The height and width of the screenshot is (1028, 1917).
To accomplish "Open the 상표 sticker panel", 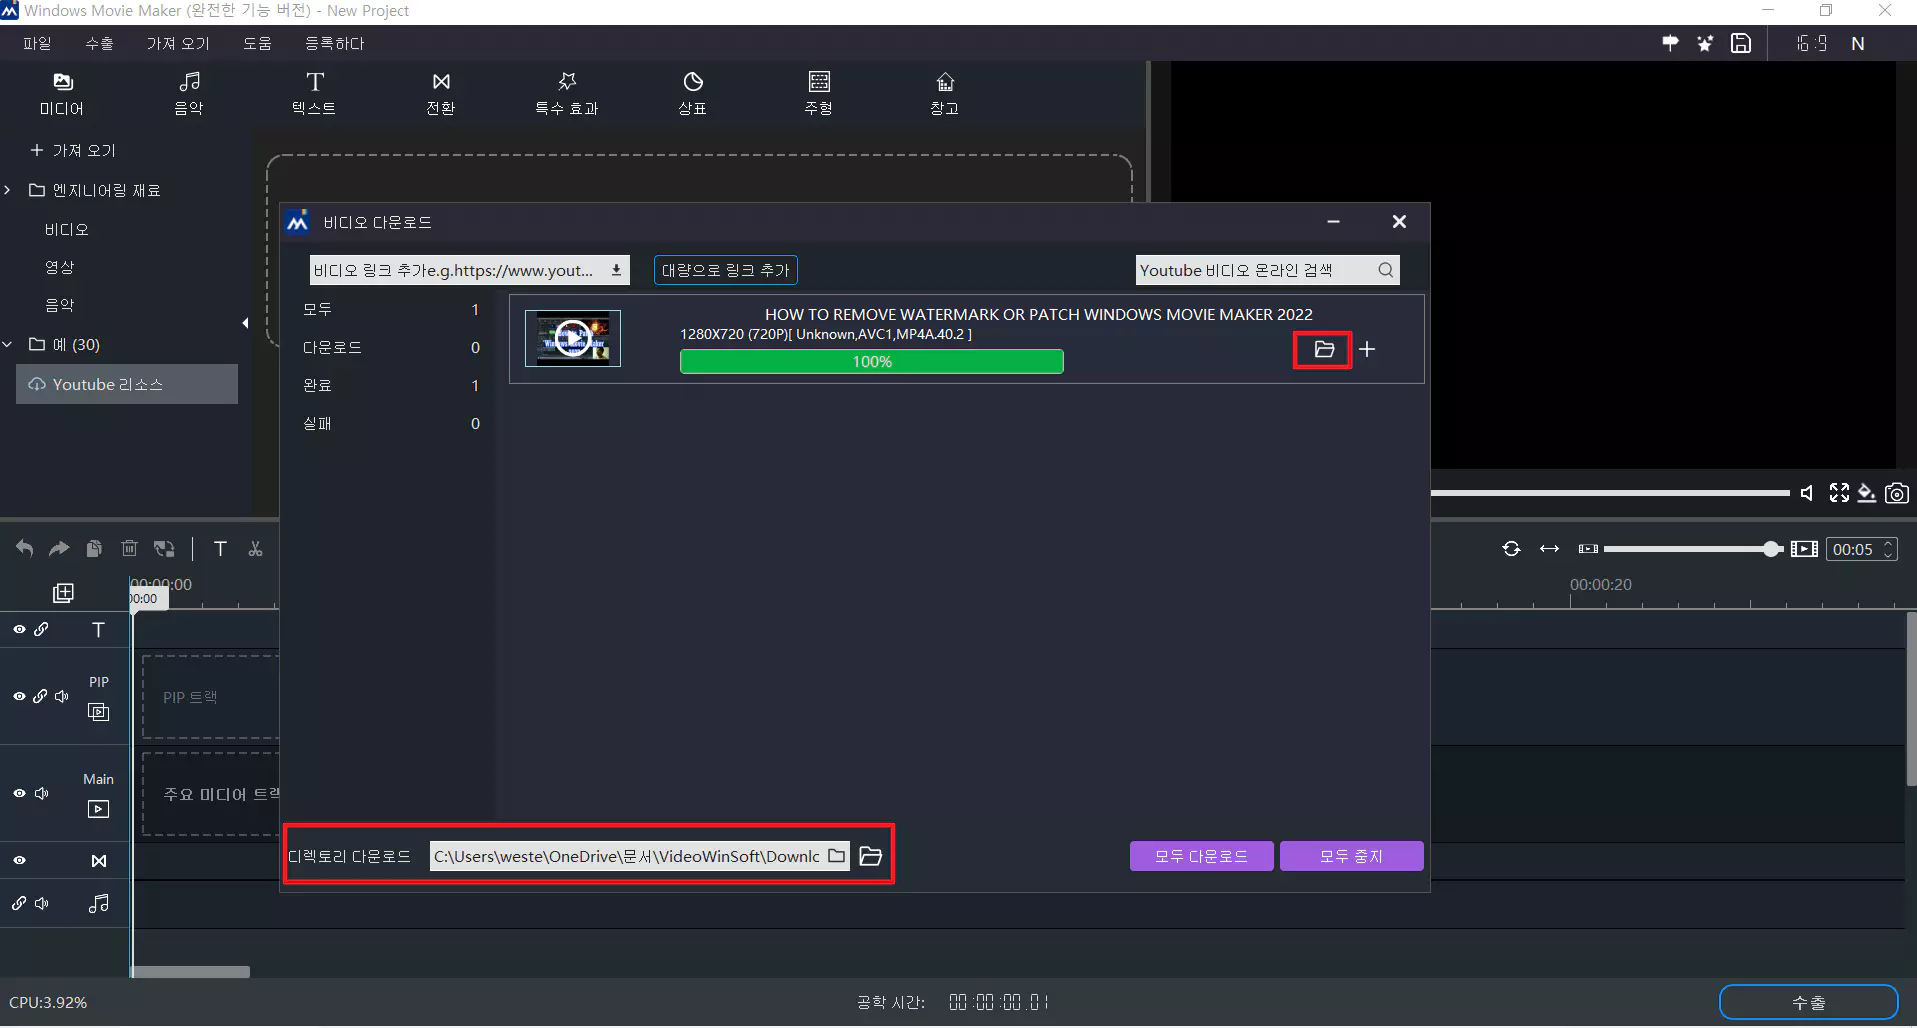I will point(693,94).
